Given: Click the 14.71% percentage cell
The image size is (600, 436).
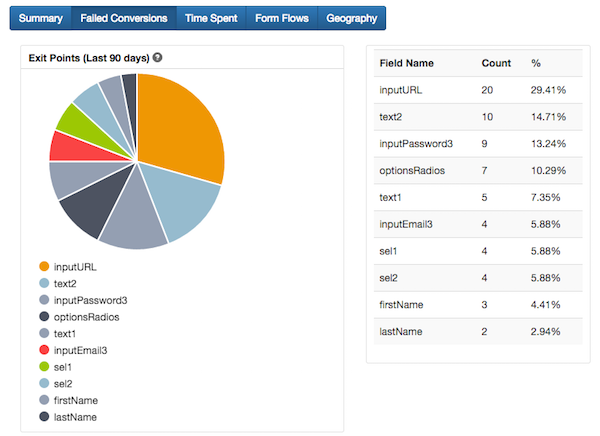Looking at the screenshot, I should pos(548,117).
